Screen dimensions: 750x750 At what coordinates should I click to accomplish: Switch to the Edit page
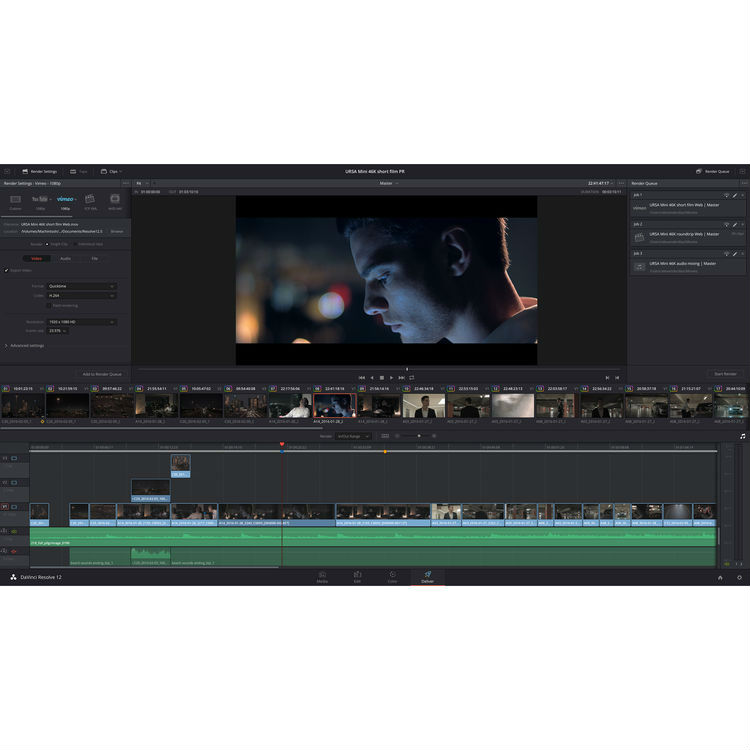point(357,577)
